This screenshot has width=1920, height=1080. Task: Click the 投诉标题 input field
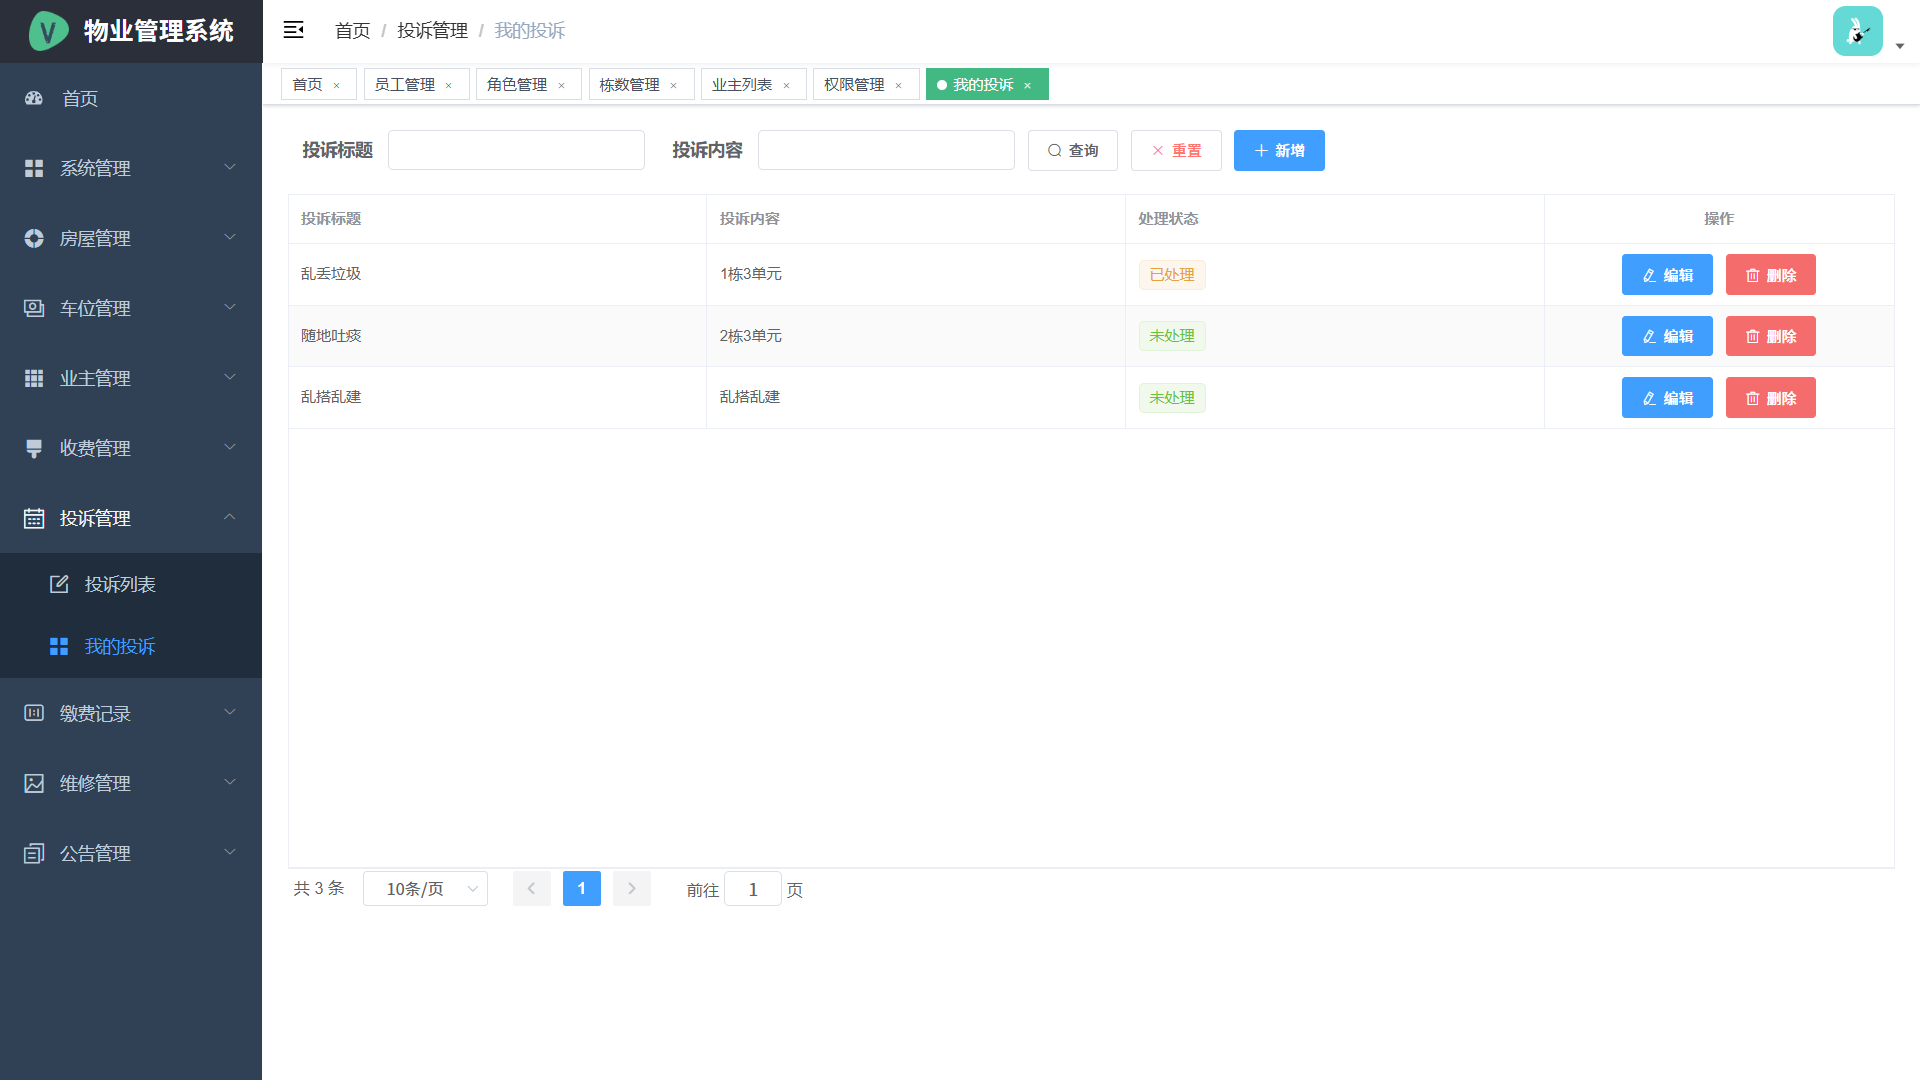click(516, 150)
